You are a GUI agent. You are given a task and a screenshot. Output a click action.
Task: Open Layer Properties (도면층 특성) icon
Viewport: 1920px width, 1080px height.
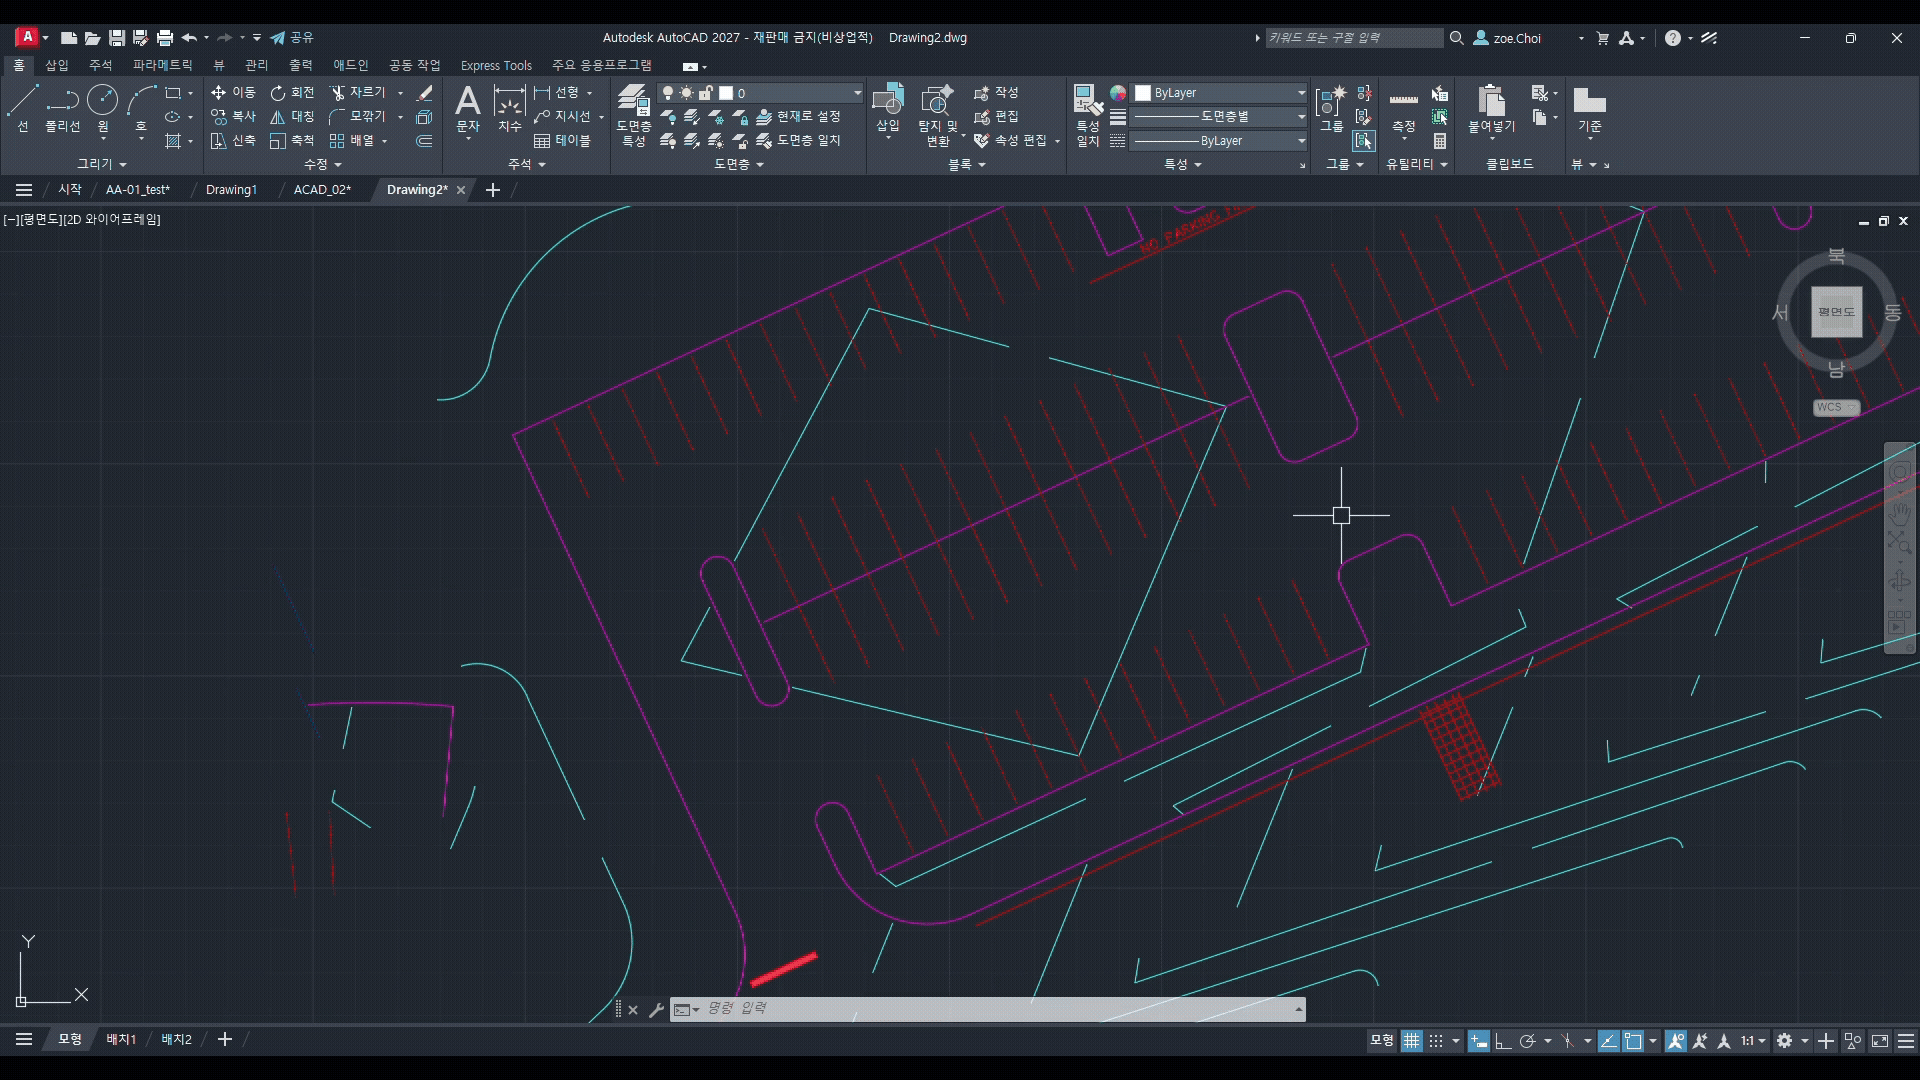click(x=633, y=114)
